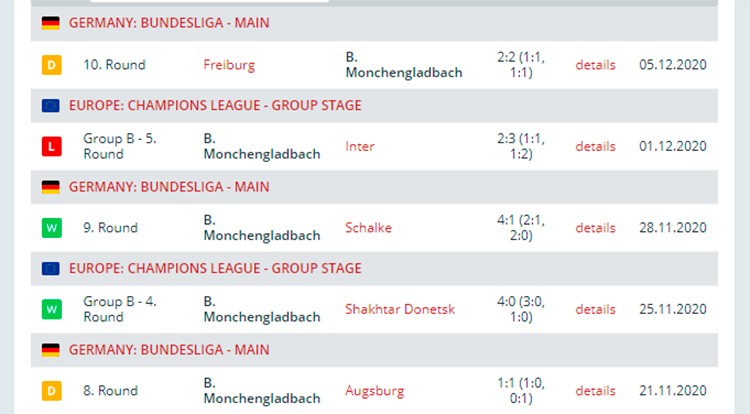Open the Augsburg team link
This screenshot has height=414, width=750.
pyautogui.click(x=375, y=391)
